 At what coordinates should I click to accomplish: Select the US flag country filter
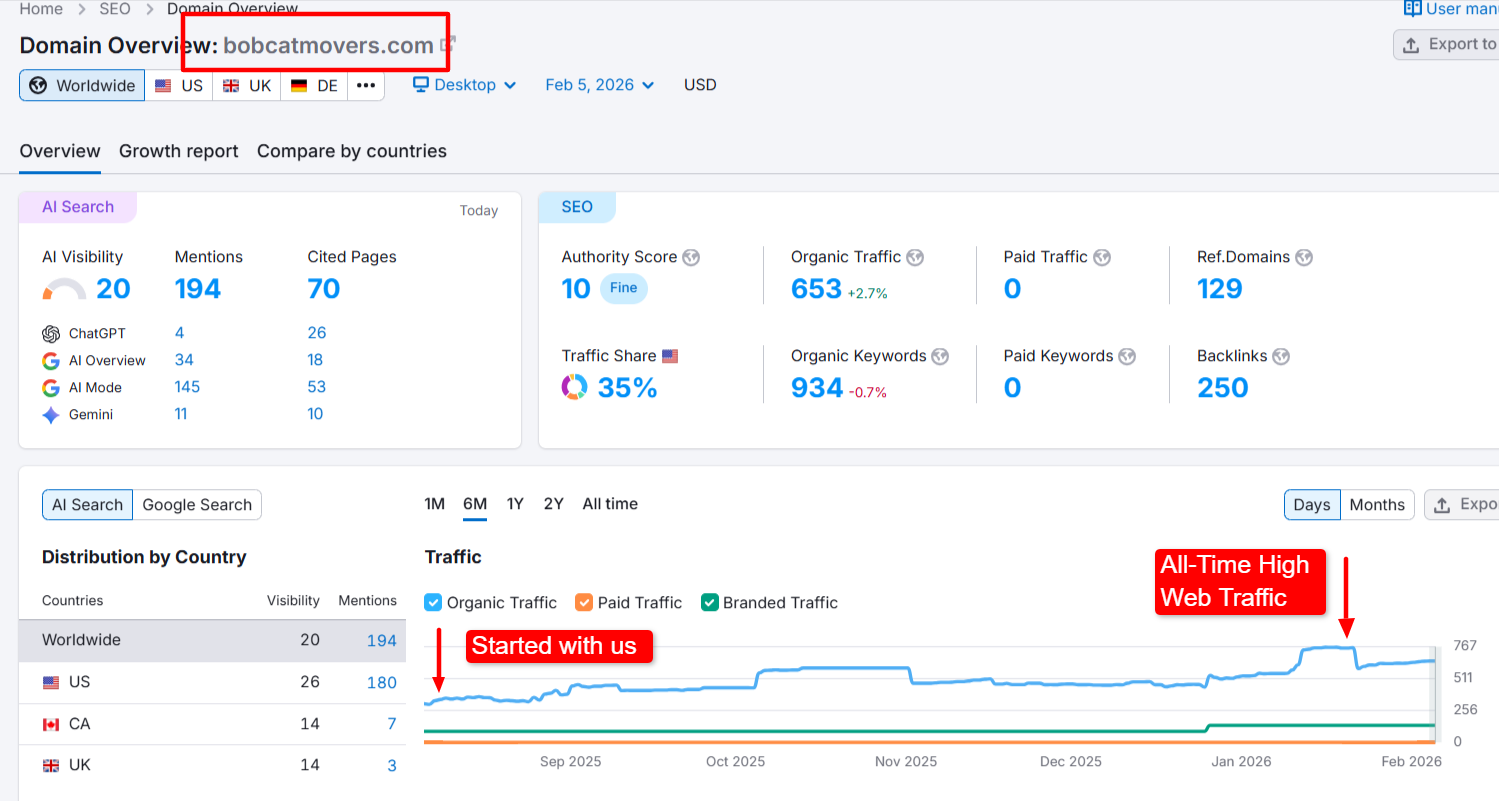click(164, 85)
